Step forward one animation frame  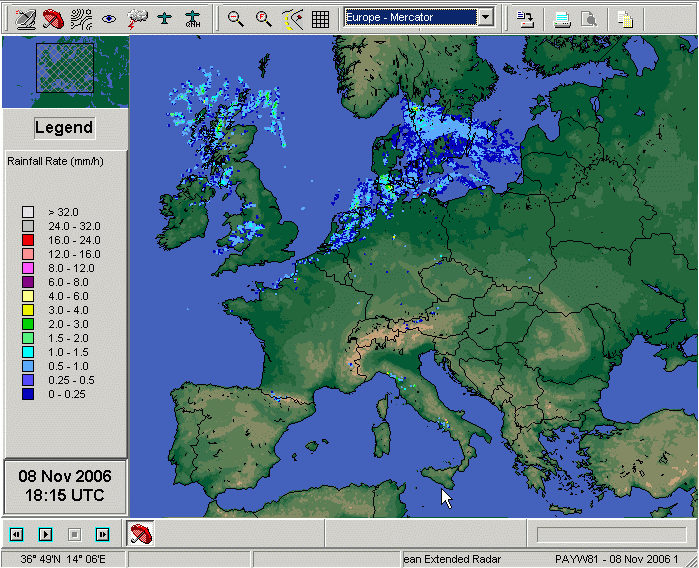click(102, 535)
